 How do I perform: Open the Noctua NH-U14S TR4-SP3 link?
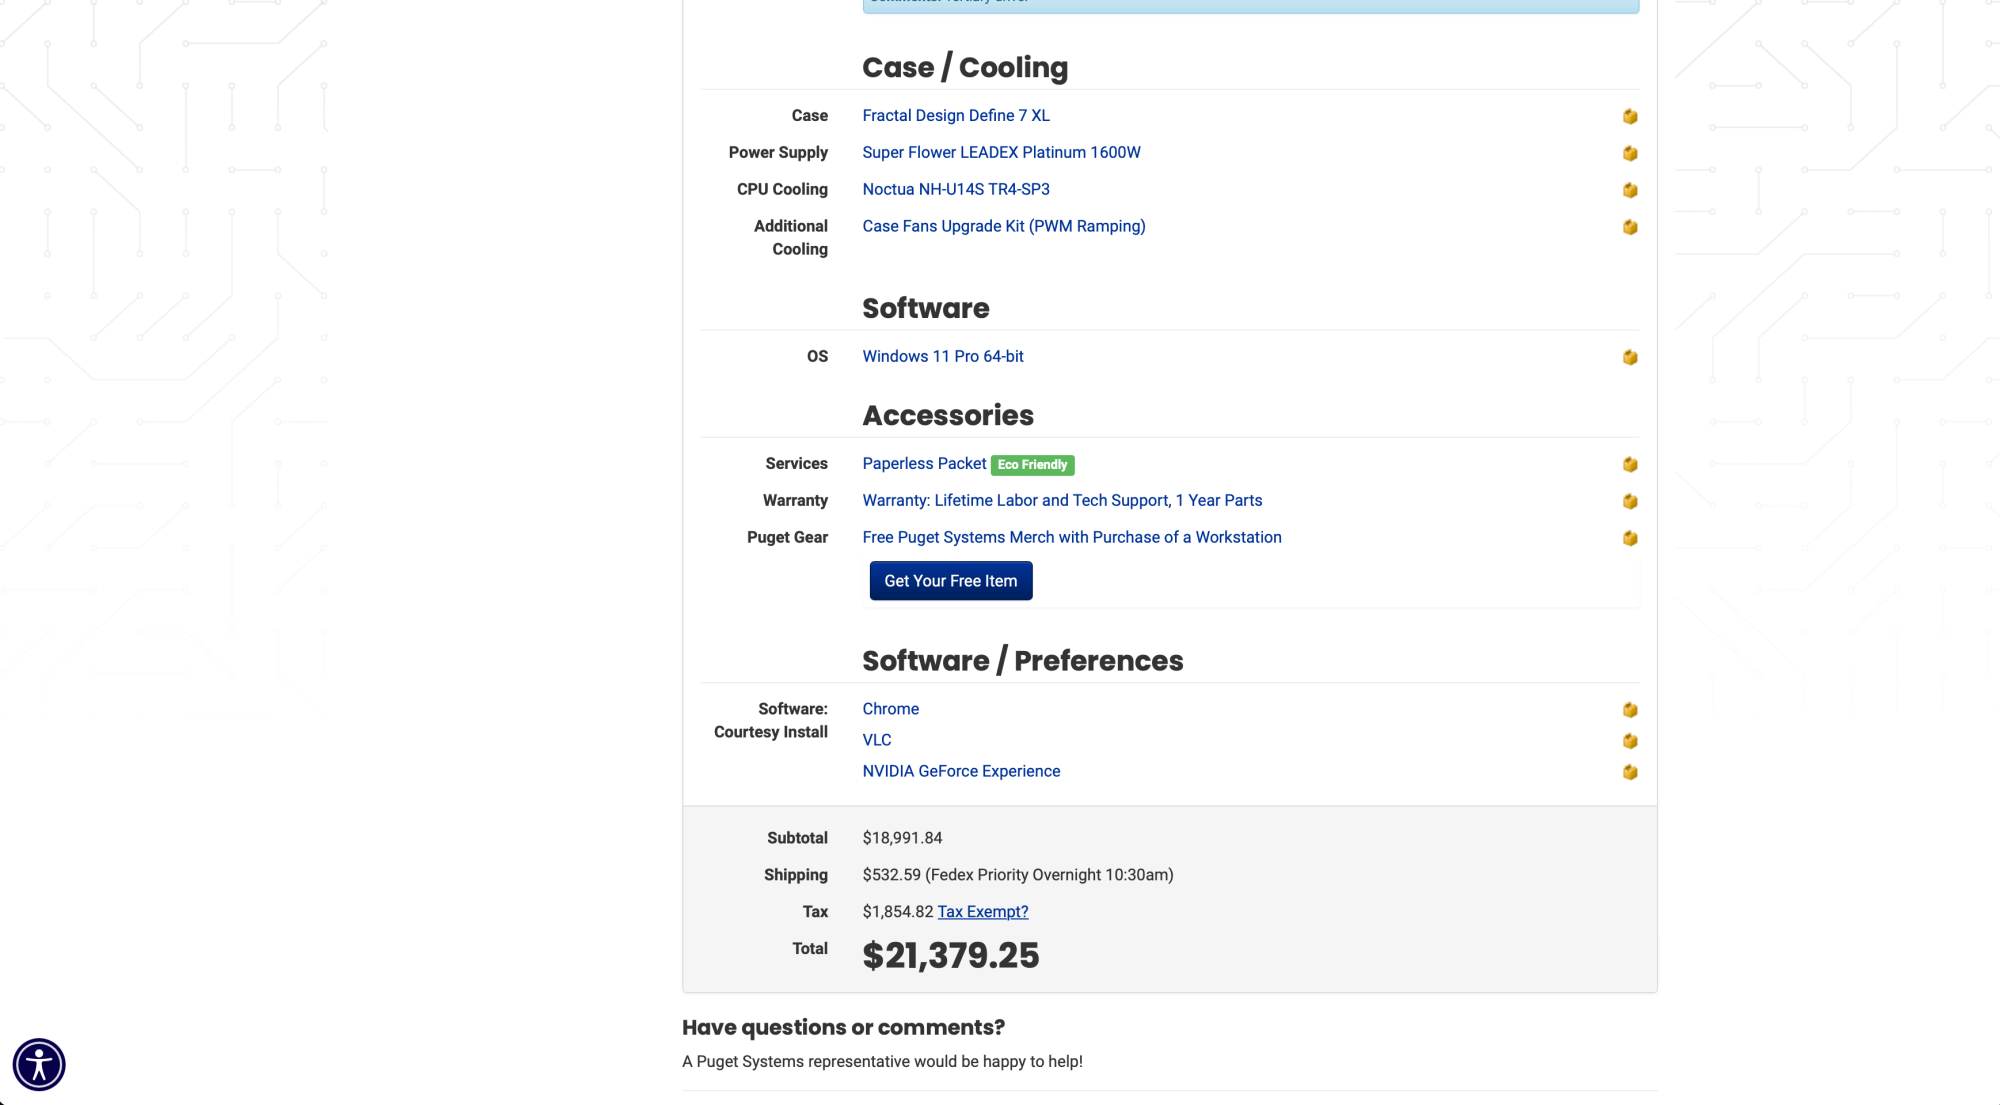(x=955, y=189)
